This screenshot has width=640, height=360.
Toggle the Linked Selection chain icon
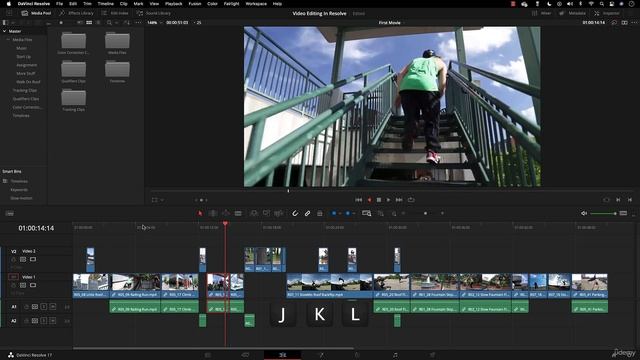(x=307, y=213)
